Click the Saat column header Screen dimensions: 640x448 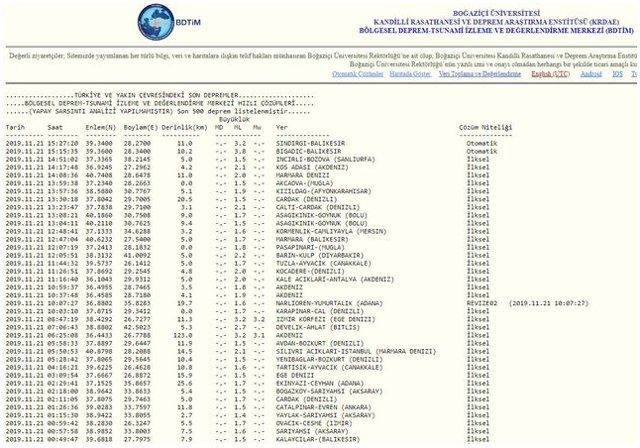[x=55, y=127]
